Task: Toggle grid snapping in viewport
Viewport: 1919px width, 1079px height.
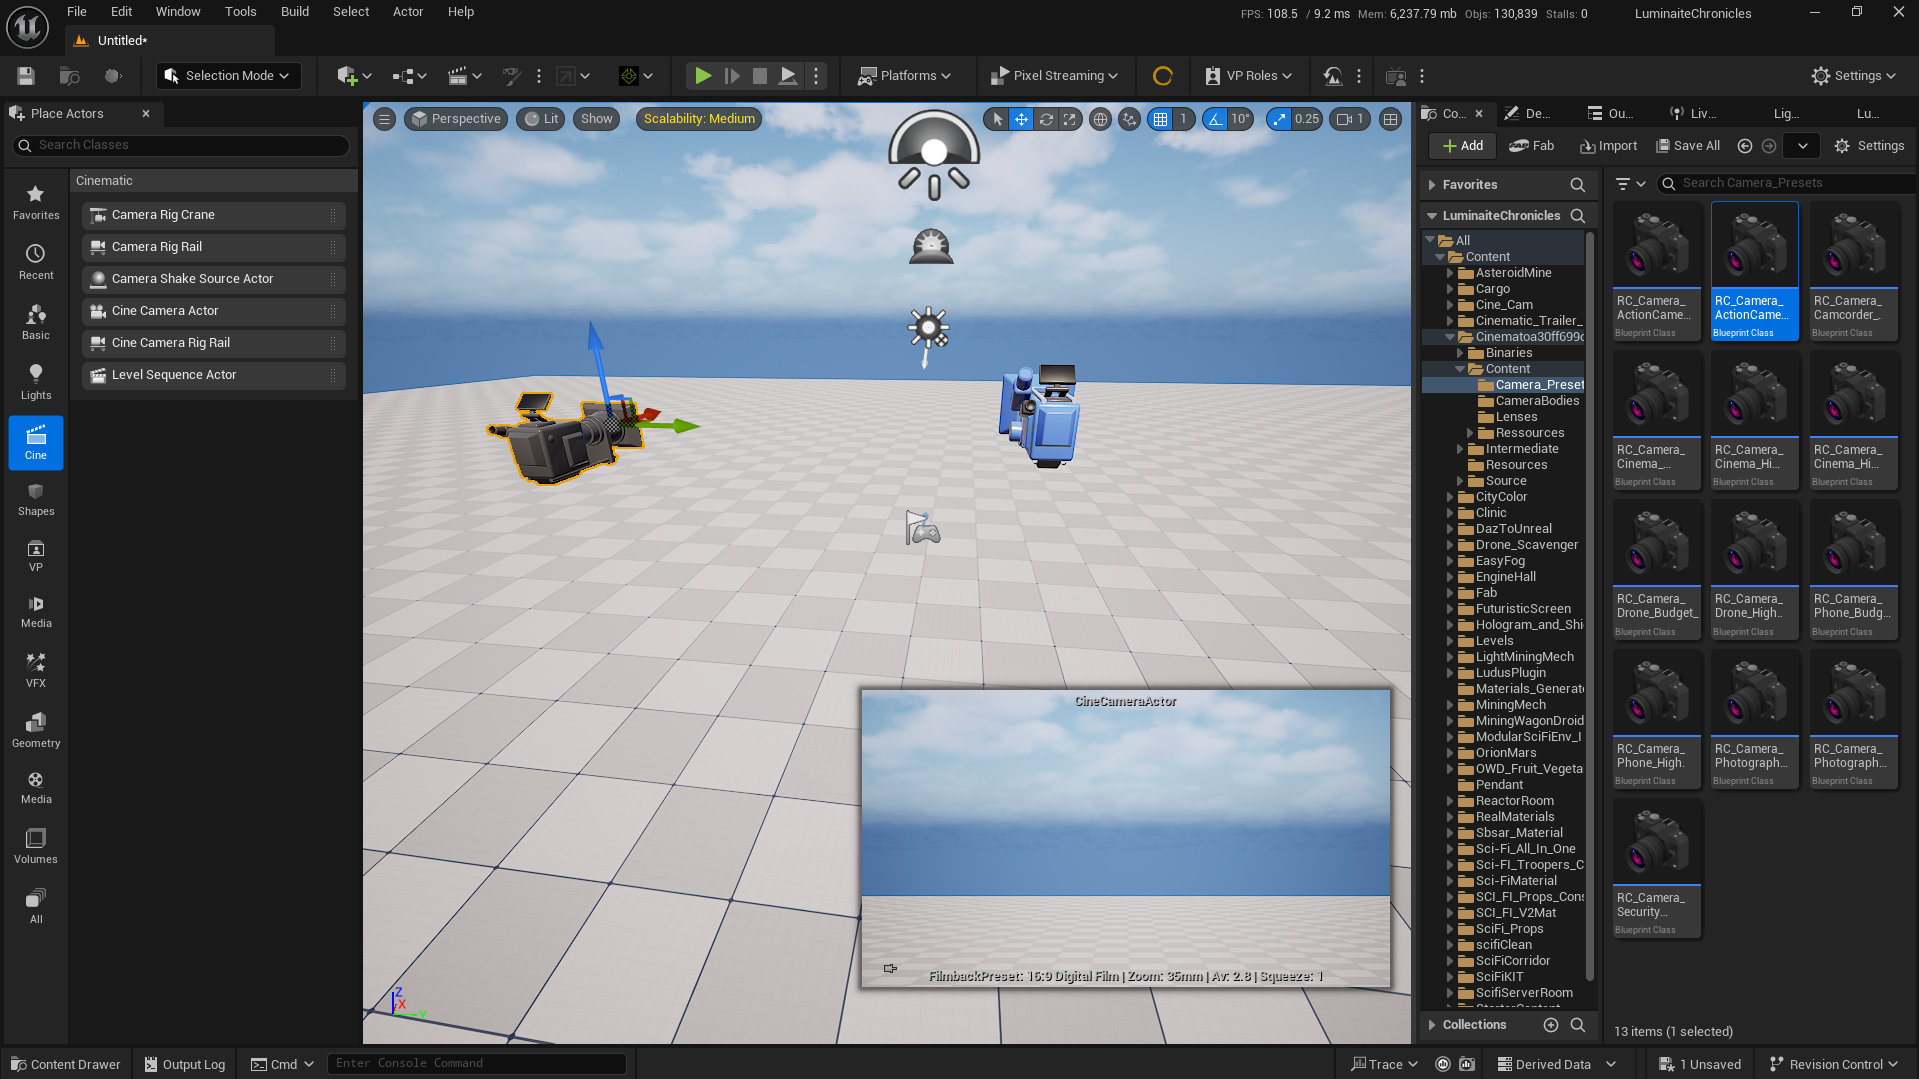Action: [x=1160, y=119]
